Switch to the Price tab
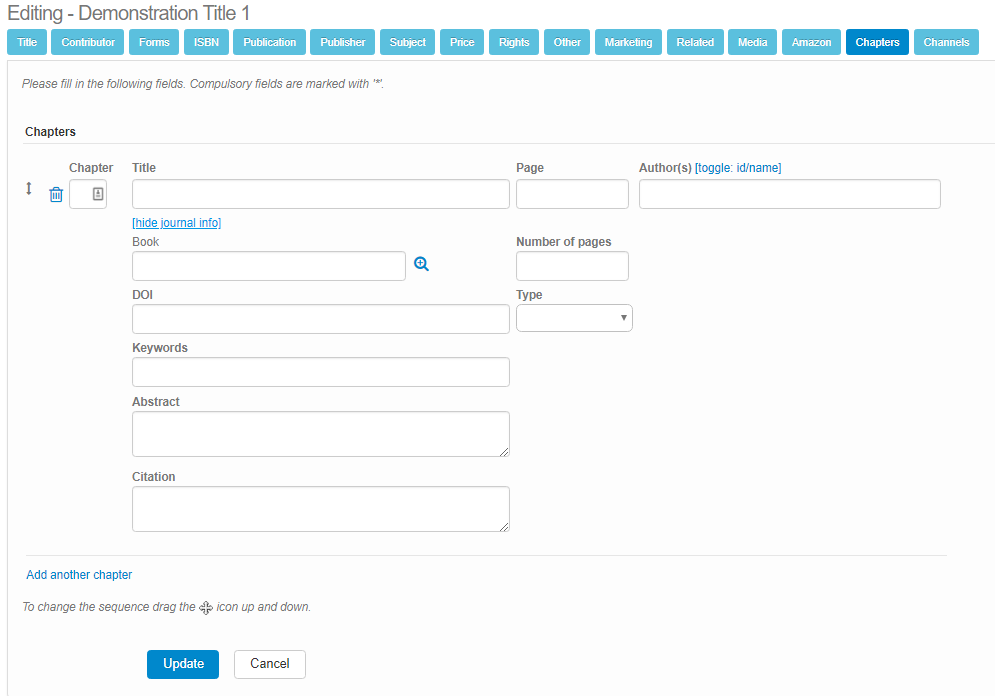Image resolution: width=995 pixels, height=696 pixels. [462, 42]
